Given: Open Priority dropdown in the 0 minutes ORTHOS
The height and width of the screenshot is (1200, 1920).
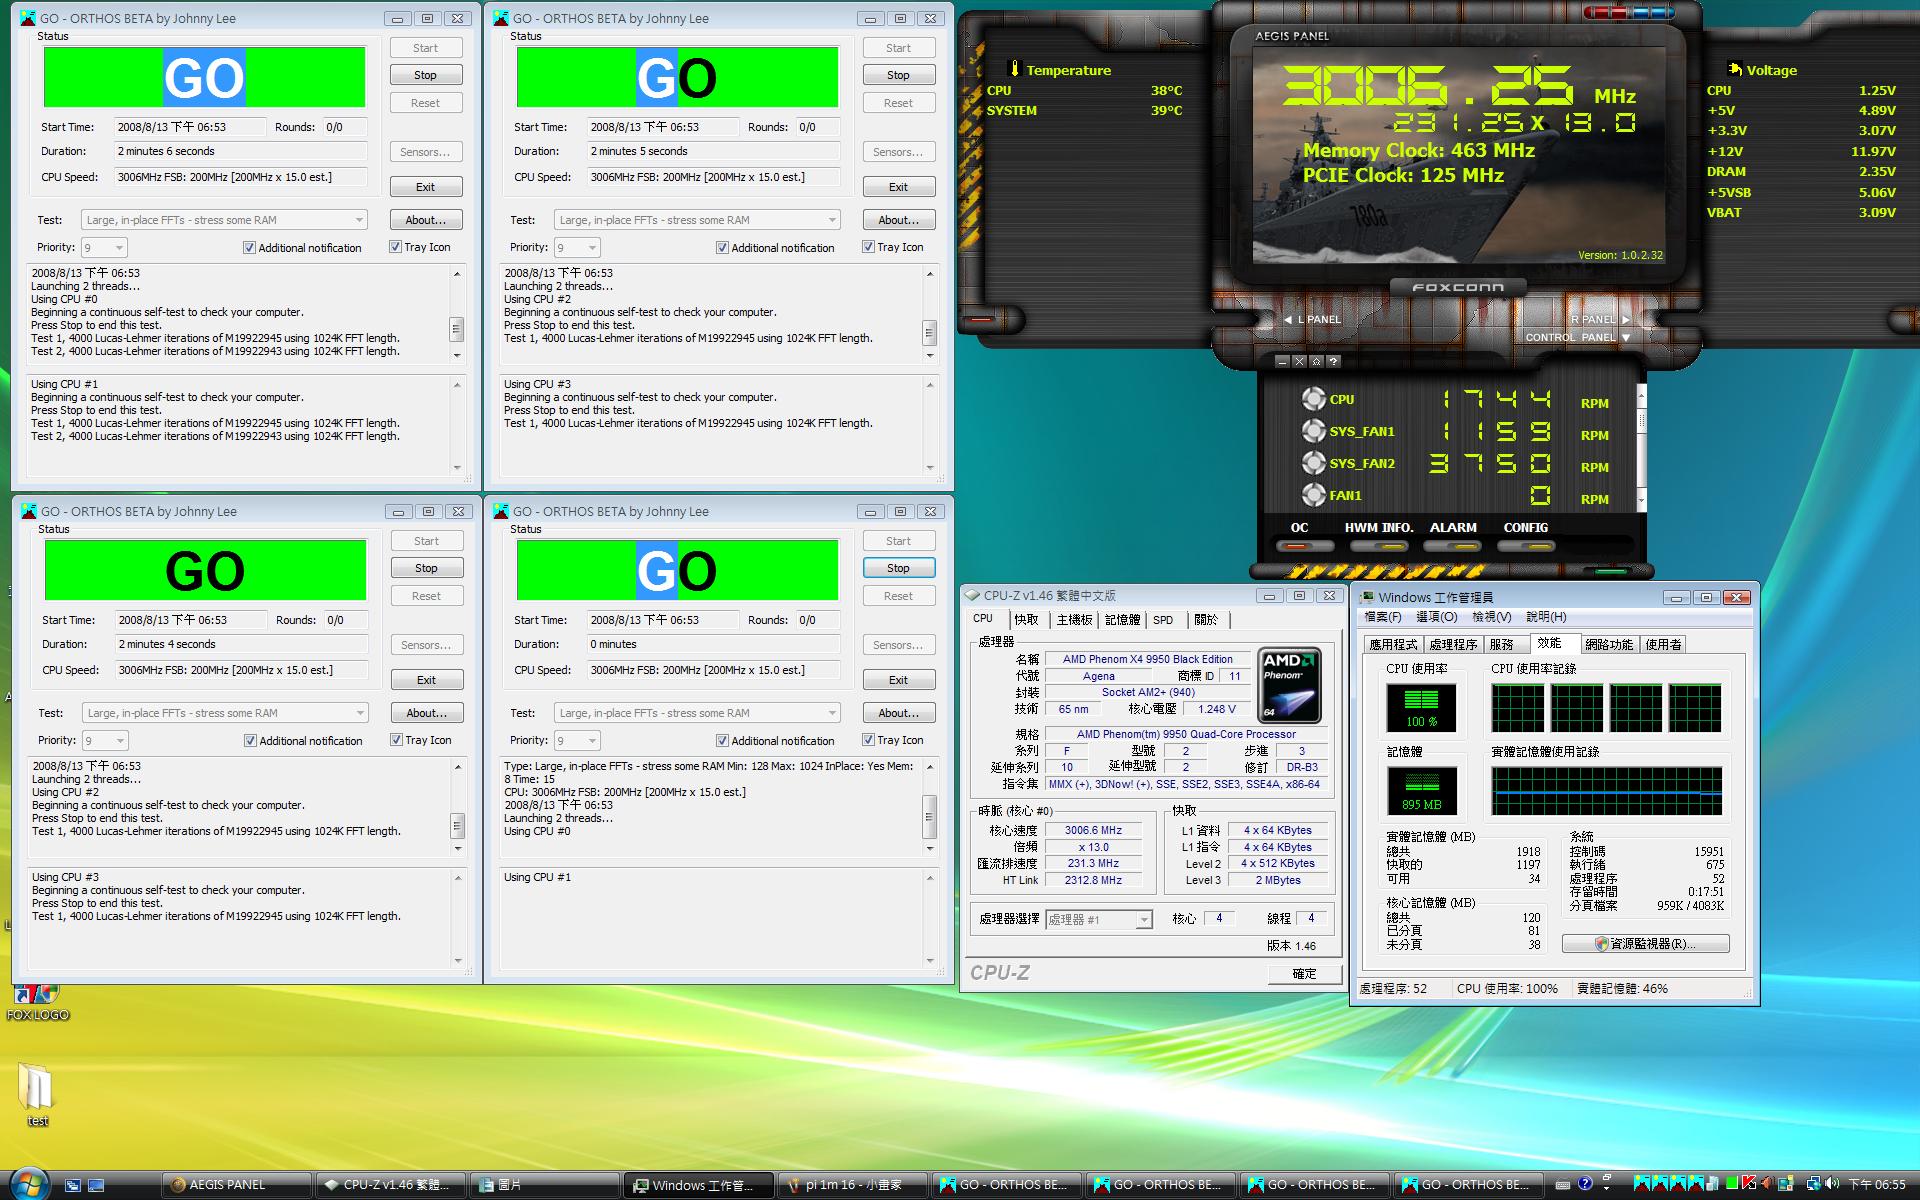Looking at the screenshot, I should coord(577,740).
